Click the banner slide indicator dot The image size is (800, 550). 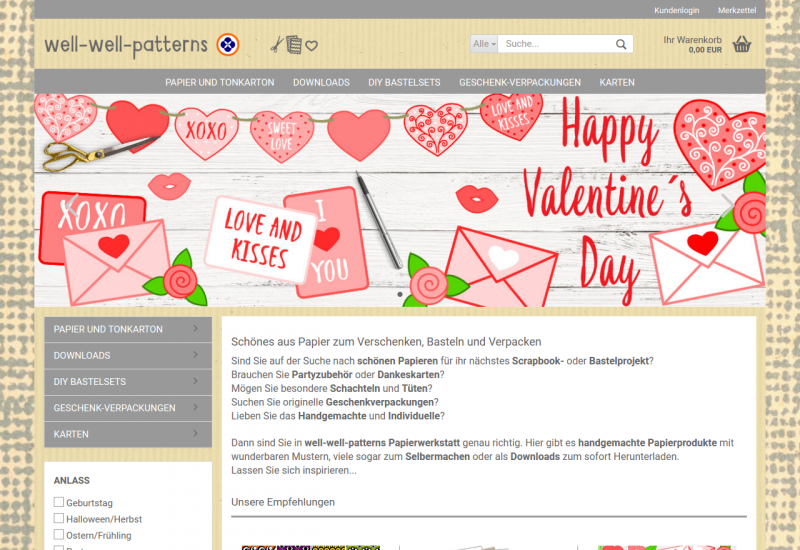coord(400,295)
